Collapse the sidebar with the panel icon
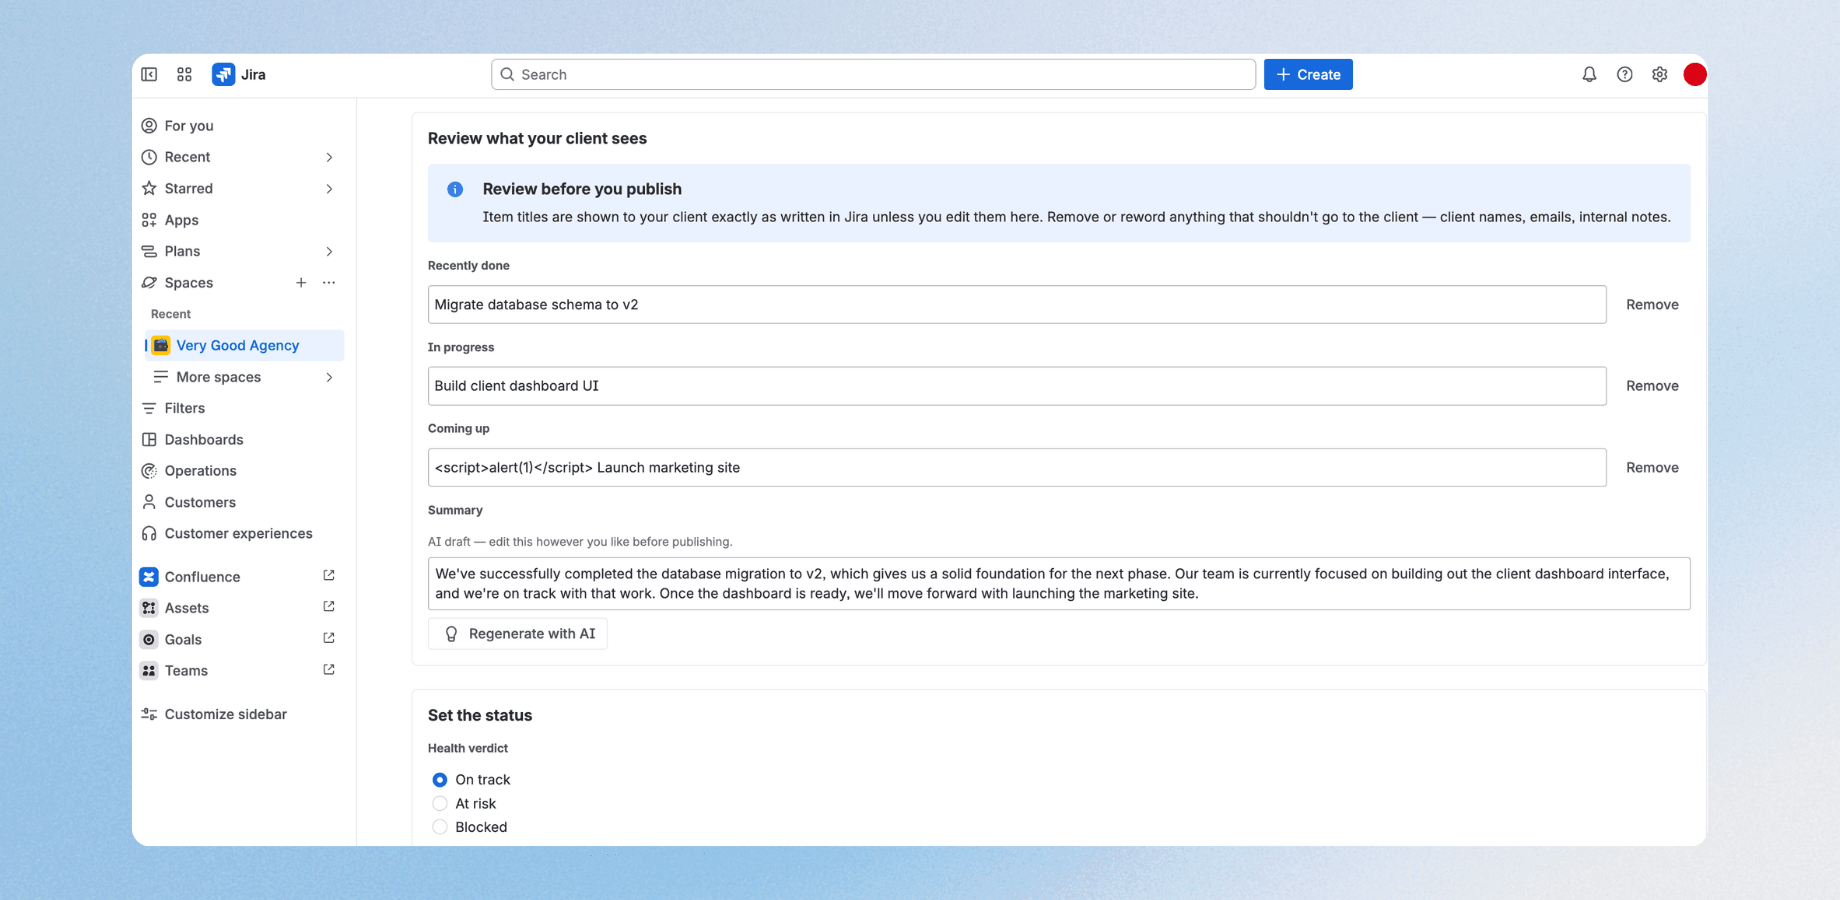Image resolution: width=1840 pixels, height=900 pixels. (x=149, y=74)
